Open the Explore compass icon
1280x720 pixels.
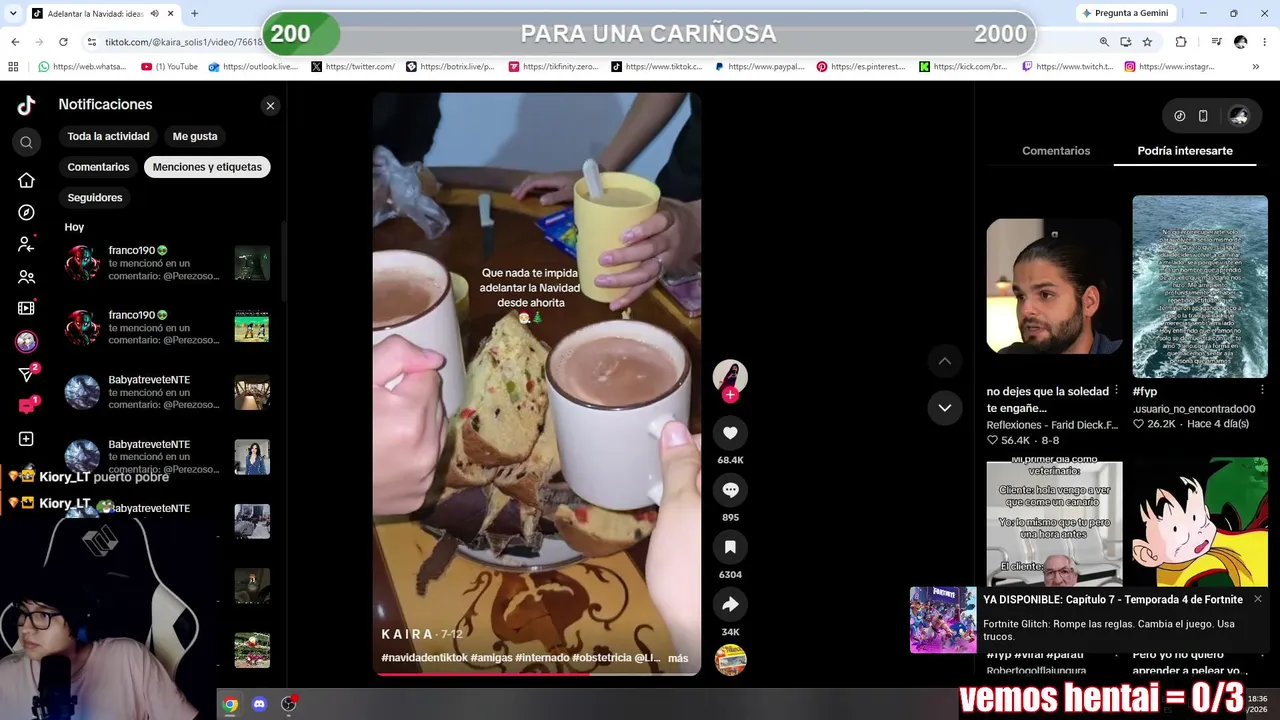click(26, 212)
